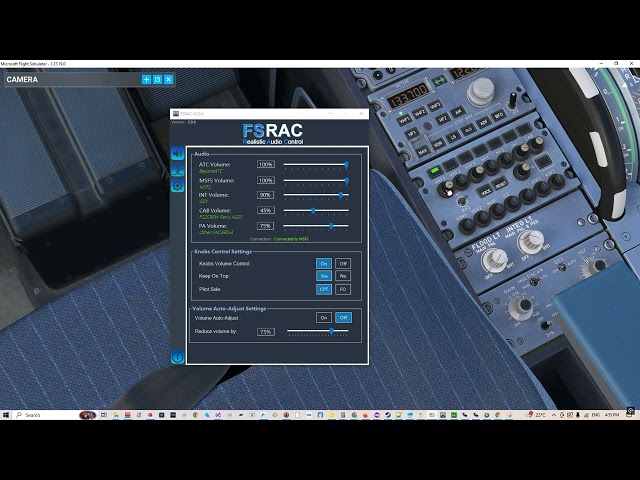Select the VHF3 key on the radio panel
The image size is (640, 480).
(x=435, y=105)
